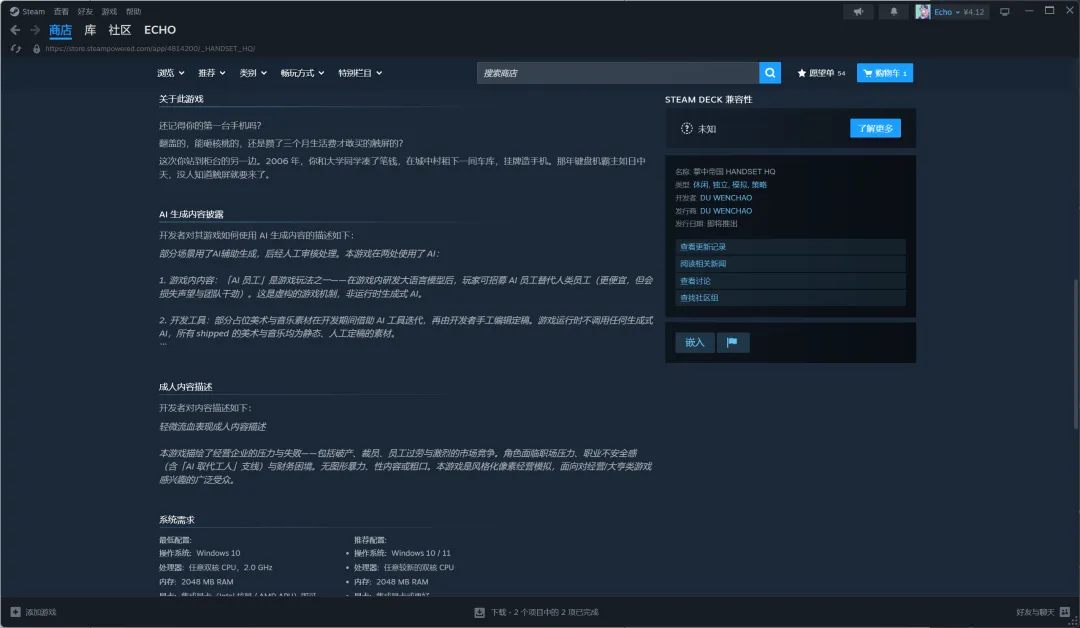The width and height of the screenshot is (1080, 628).
Task: Click the wallet balance ¥4.12
Action: pos(973,12)
